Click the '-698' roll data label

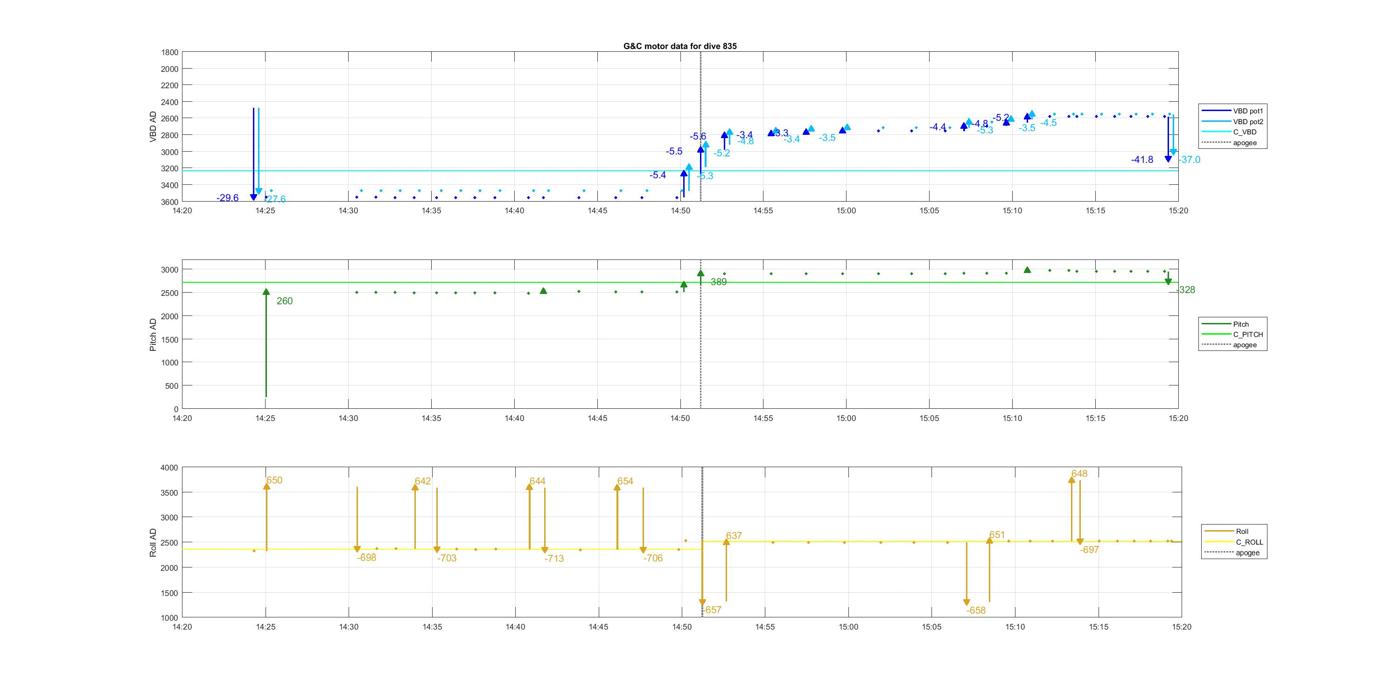(366, 557)
